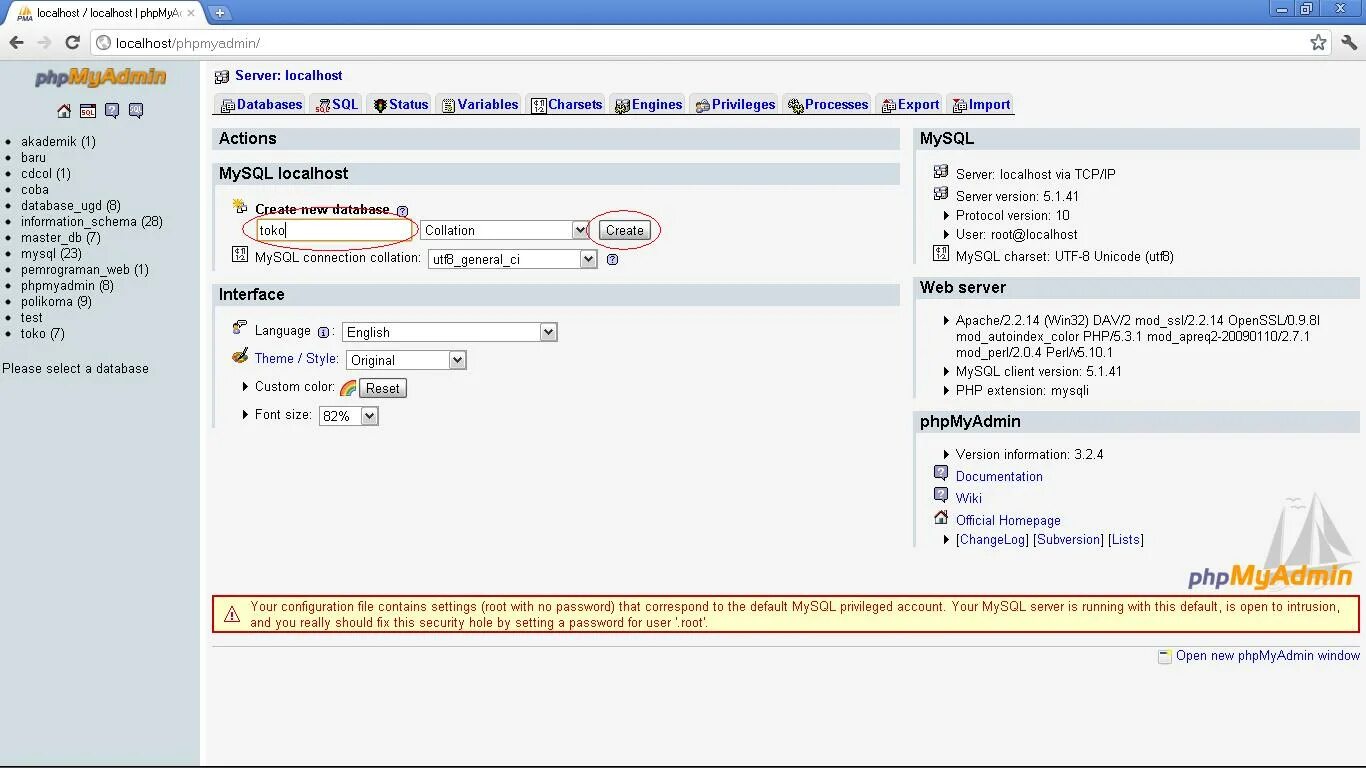
Task: Open the Lists link
Action: tap(1126, 539)
